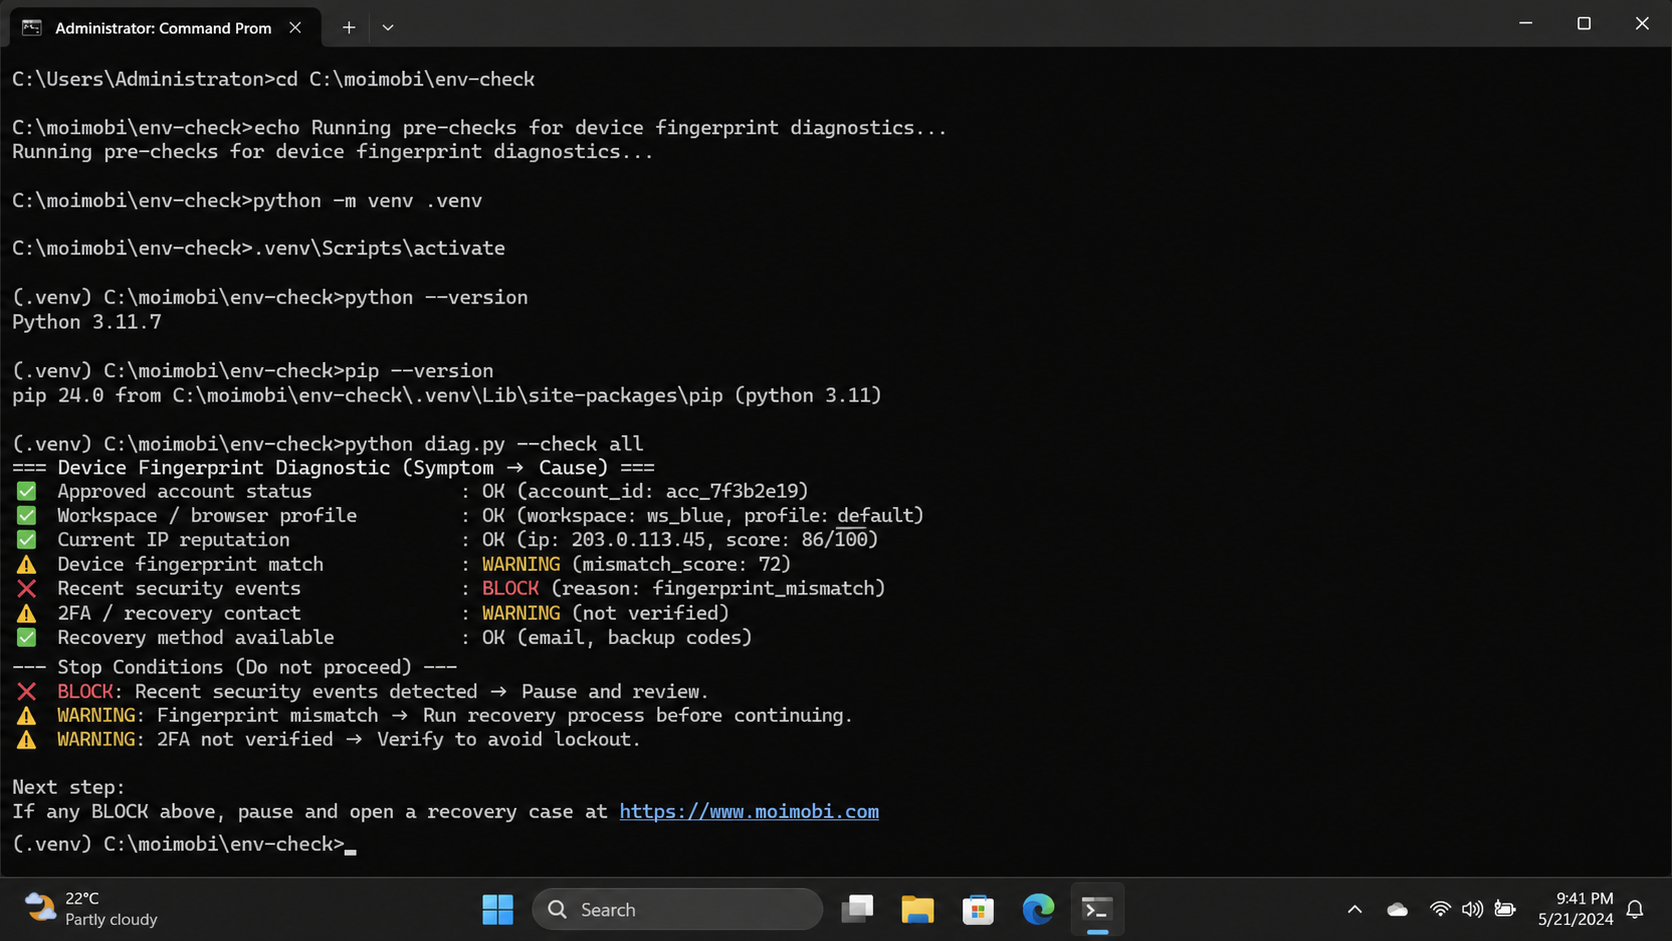Click the green check beside Approved account status
The image size is (1672, 941).
[x=27, y=491]
